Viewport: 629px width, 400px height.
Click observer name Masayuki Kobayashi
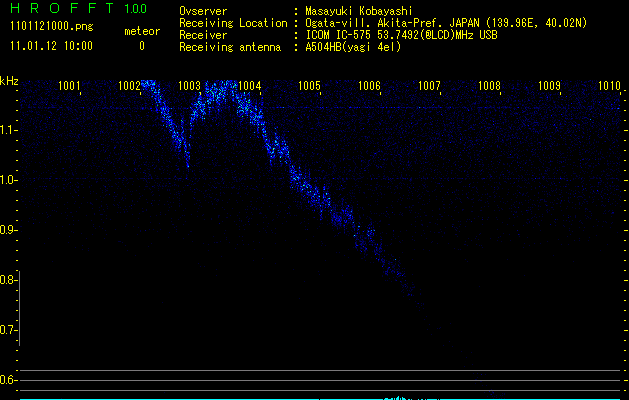[x=359, y=11]
